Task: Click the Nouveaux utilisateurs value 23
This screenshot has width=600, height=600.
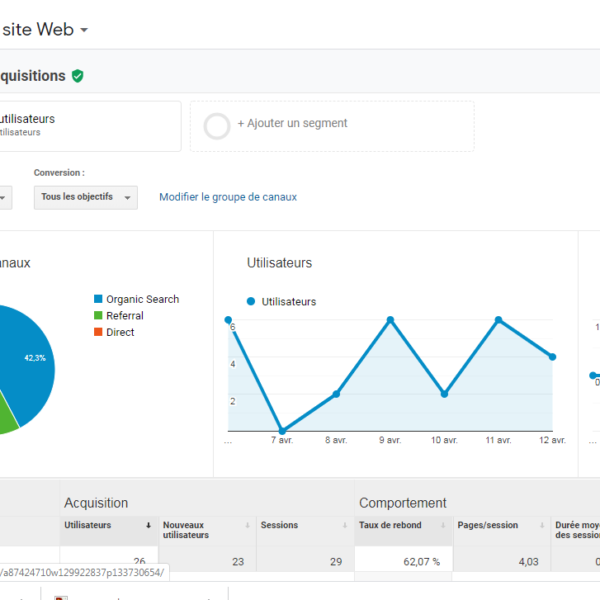Action: 238,562
